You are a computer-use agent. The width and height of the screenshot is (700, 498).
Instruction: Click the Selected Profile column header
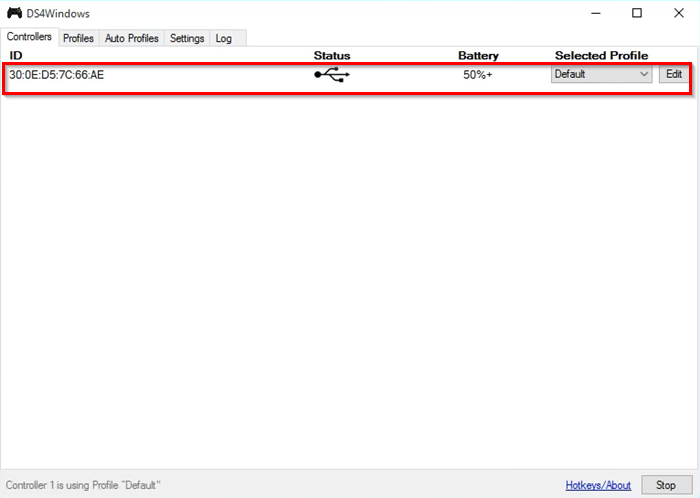click(x=601, y=55)
